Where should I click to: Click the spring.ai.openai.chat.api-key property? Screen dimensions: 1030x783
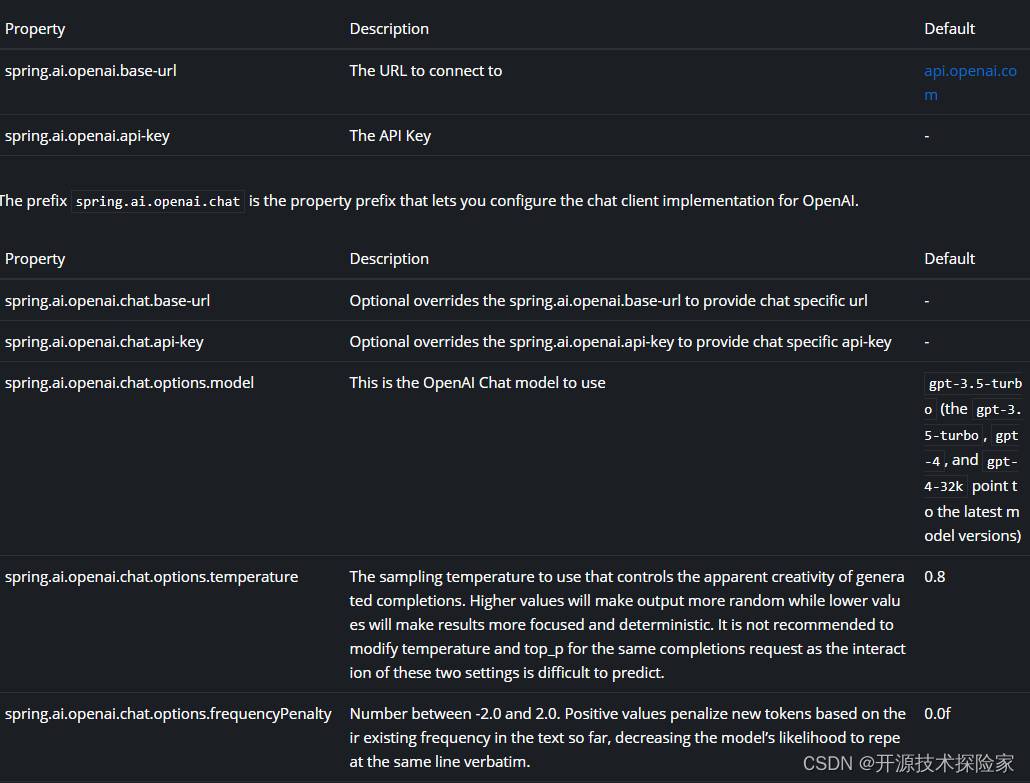coord(104,342)
